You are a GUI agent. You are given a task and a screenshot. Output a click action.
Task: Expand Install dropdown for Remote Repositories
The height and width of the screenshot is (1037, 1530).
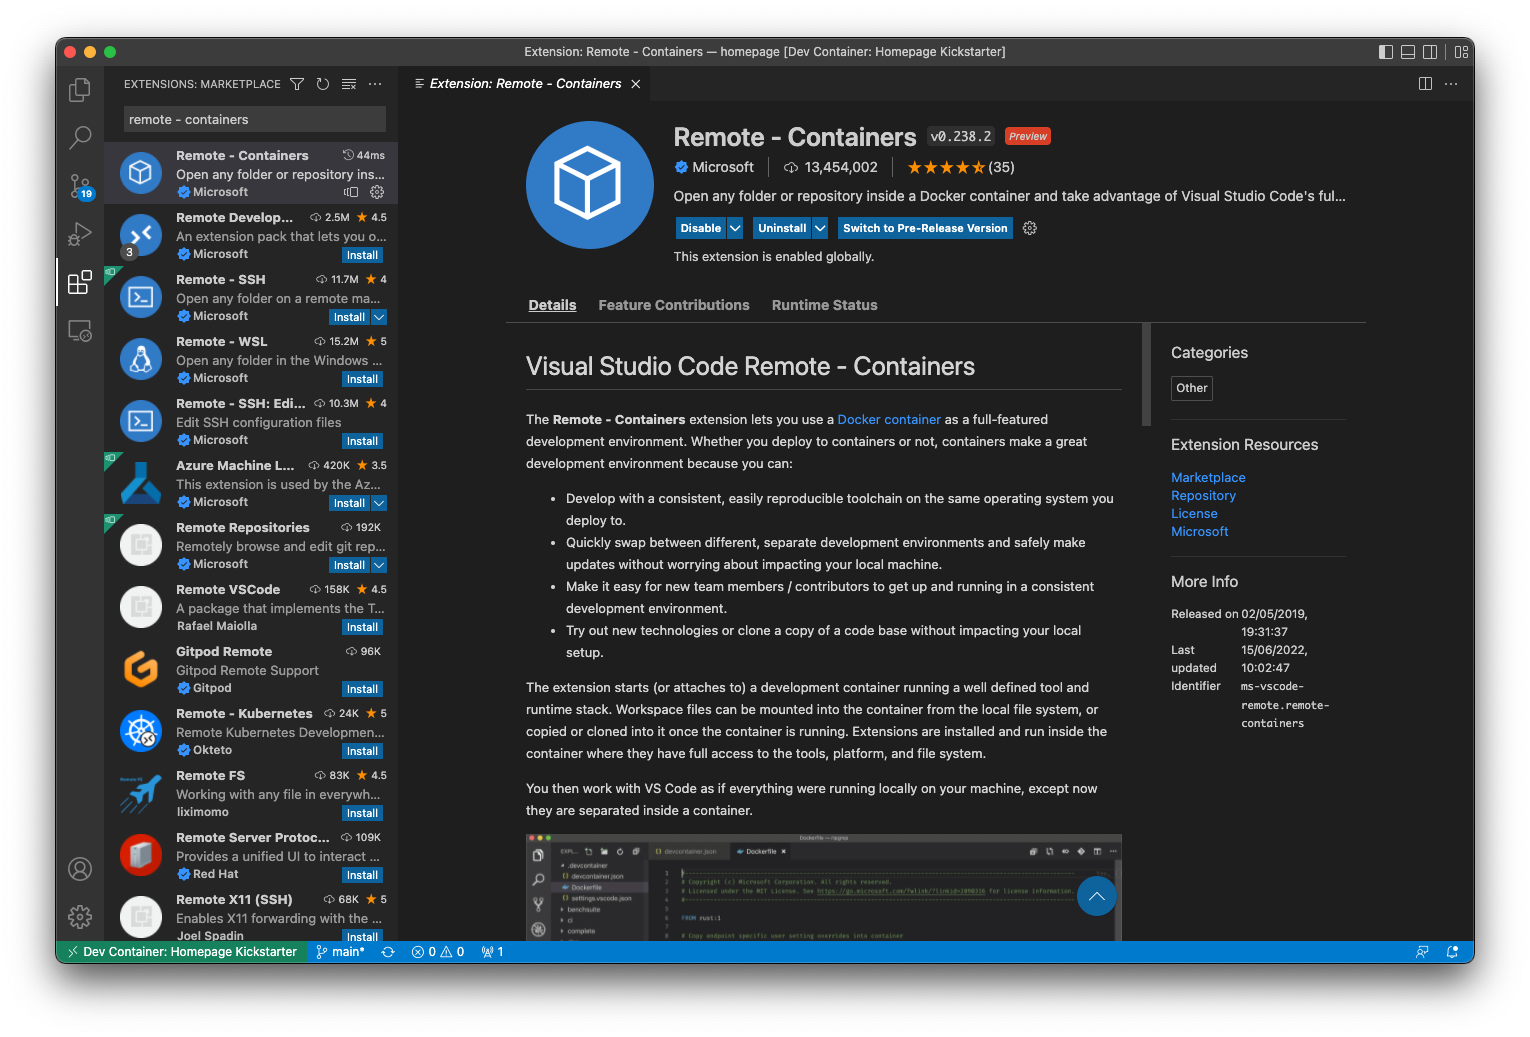pos(379,565)
